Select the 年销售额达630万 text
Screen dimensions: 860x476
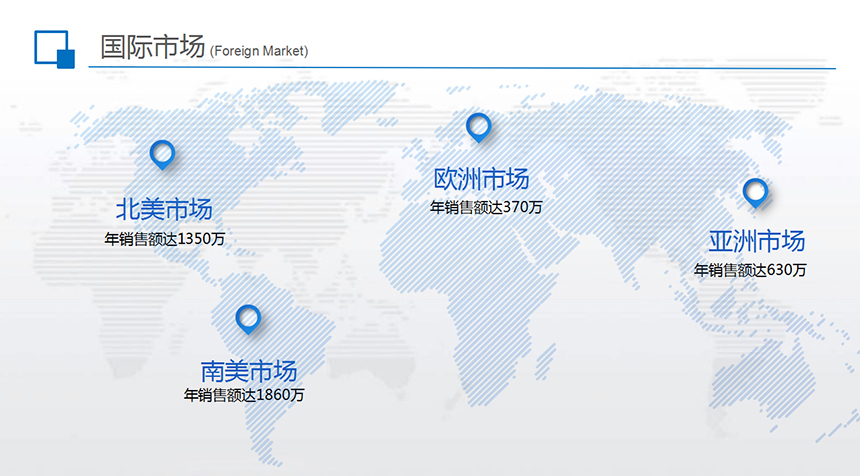(750, 270)
